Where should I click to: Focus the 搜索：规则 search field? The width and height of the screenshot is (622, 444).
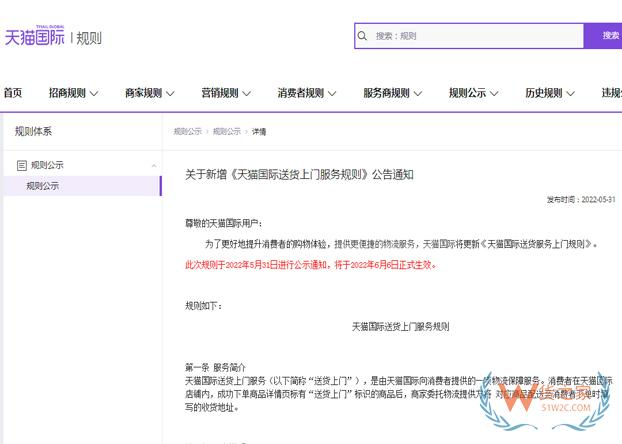tap(469, 36)
